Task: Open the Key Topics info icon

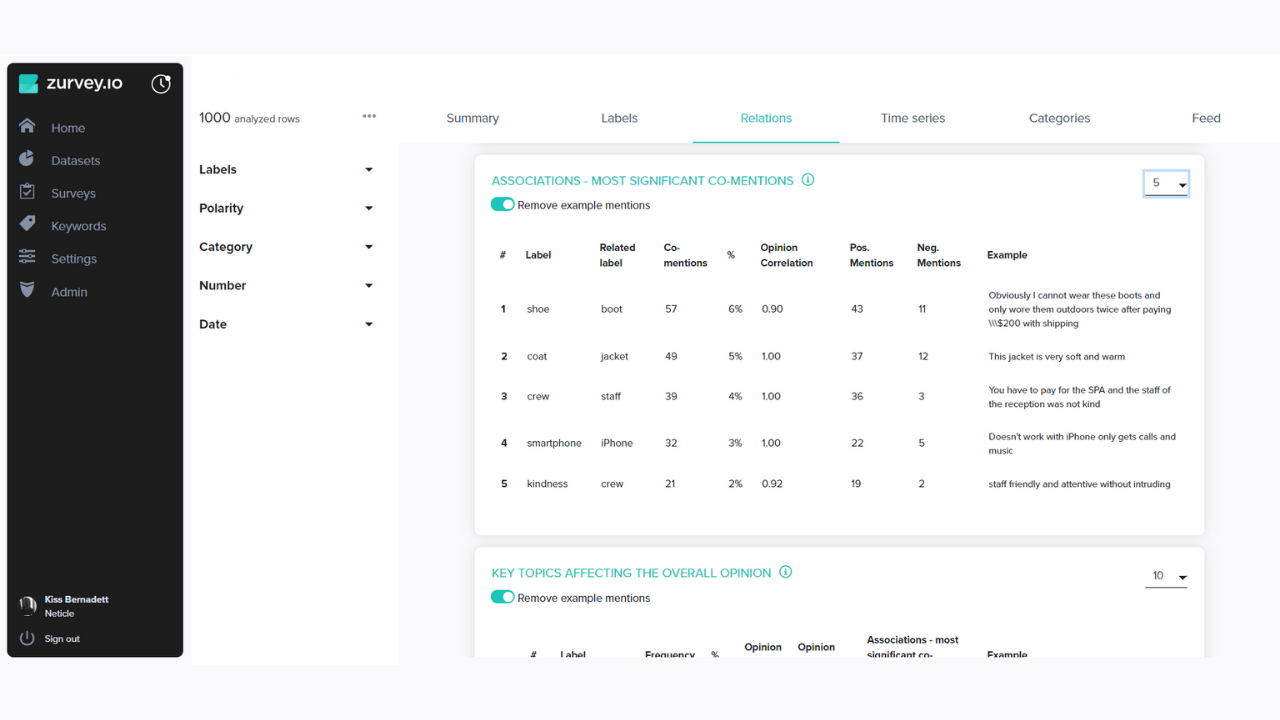Action: 786,572
